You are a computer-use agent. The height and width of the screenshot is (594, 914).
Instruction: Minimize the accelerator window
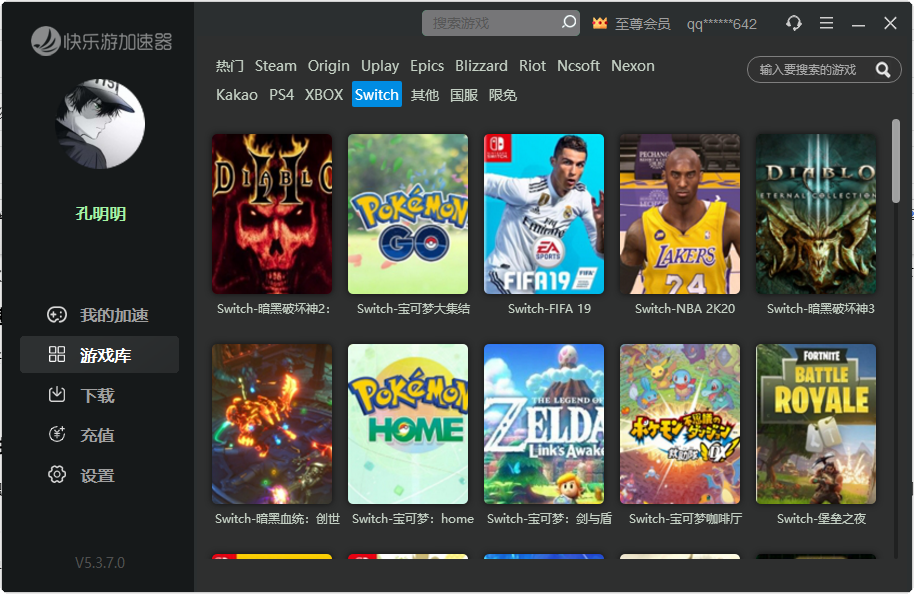tap(858, 25)
